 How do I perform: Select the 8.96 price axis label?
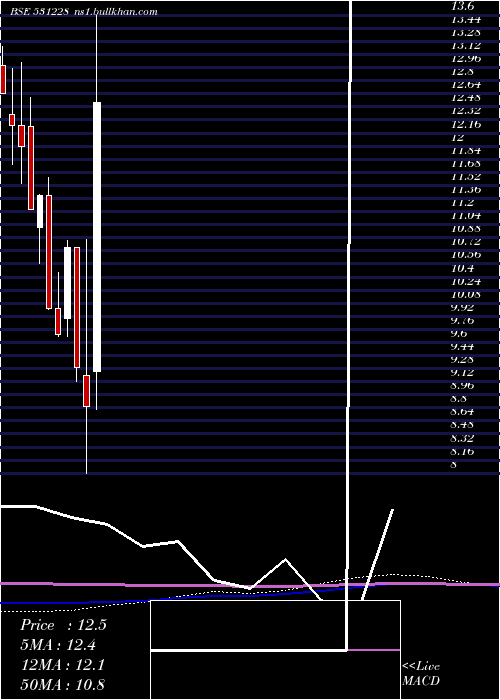pyautogui.click(x=462, y=385)
